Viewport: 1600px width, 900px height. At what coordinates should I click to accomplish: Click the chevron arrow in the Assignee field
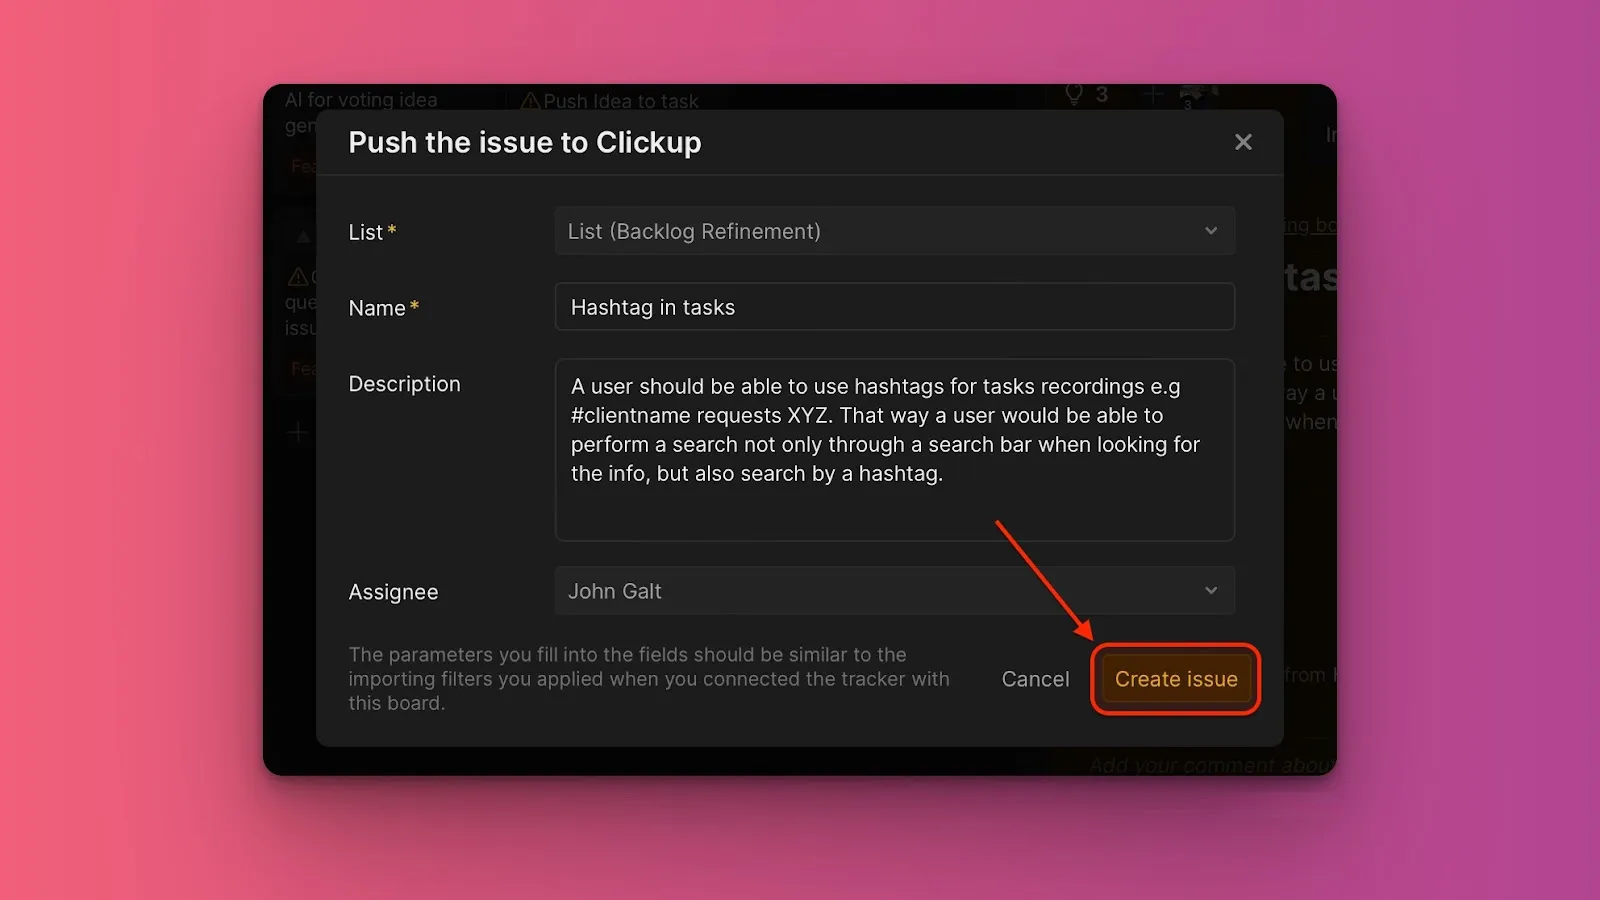[1211, 591]
